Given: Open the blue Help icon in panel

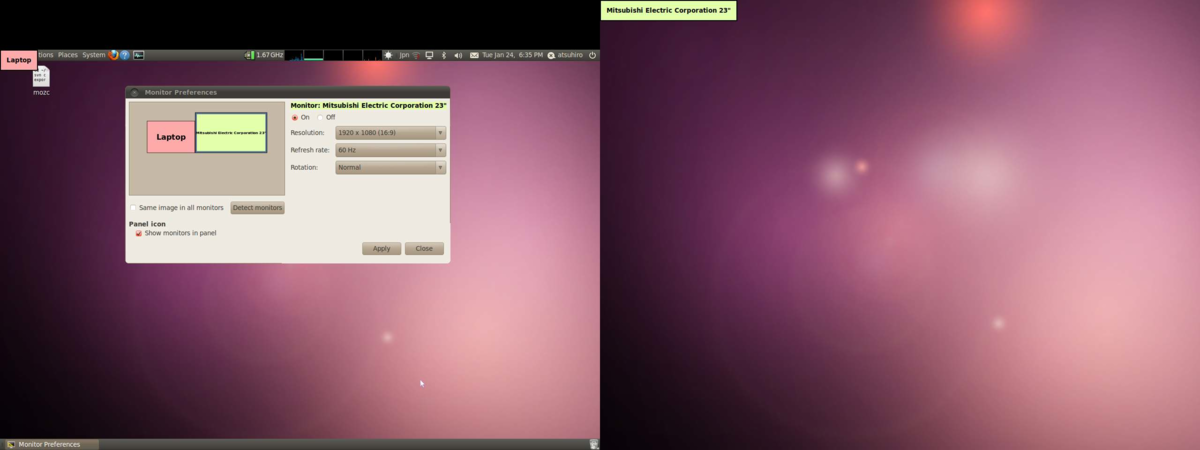Looking at the screenshot, I should click(125, 55).
